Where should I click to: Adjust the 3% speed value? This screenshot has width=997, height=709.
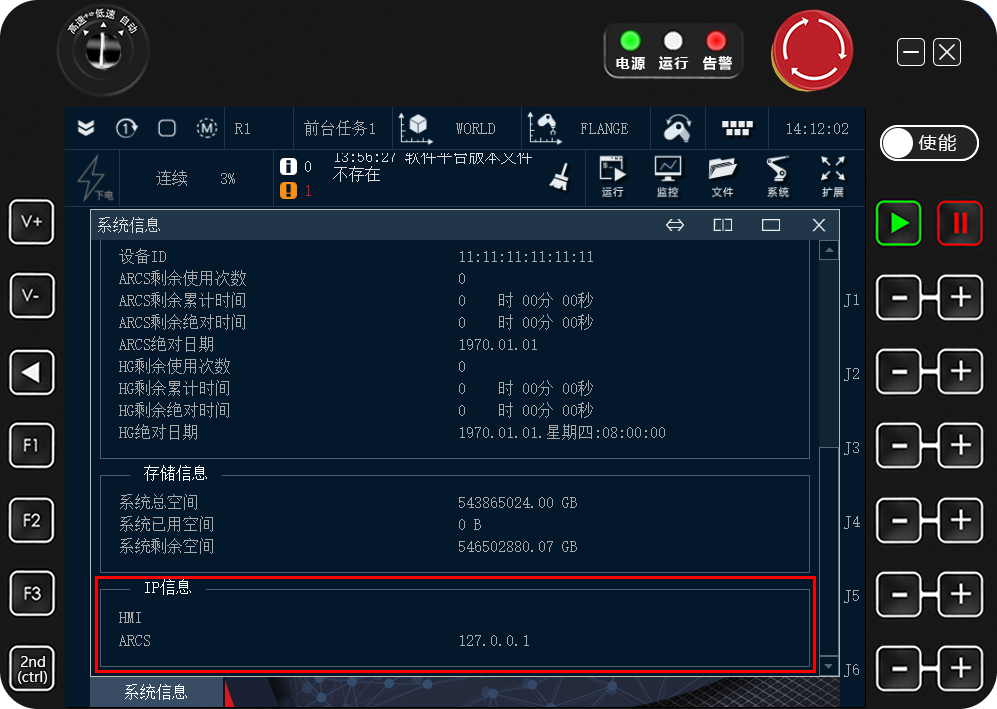click(228, 179)
